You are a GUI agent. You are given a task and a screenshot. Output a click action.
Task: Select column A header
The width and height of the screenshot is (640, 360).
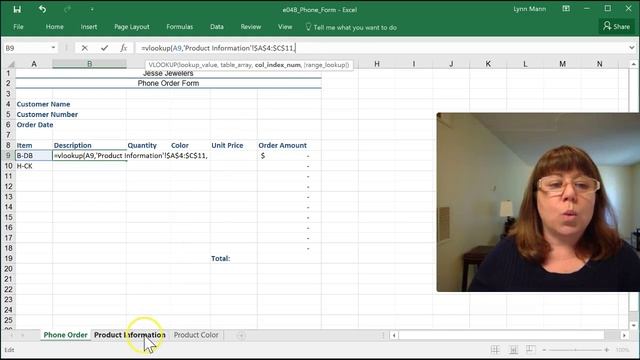[34, 64]
